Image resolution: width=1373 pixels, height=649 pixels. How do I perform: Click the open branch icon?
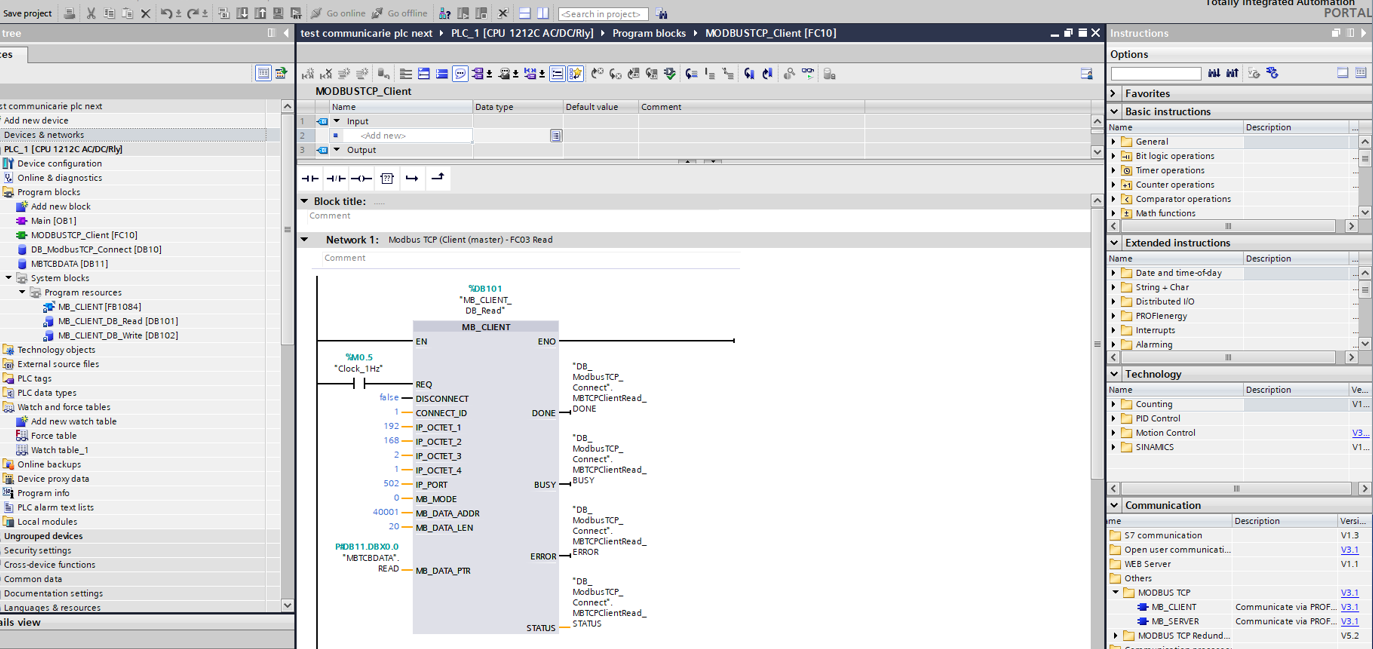click(412, 179)
